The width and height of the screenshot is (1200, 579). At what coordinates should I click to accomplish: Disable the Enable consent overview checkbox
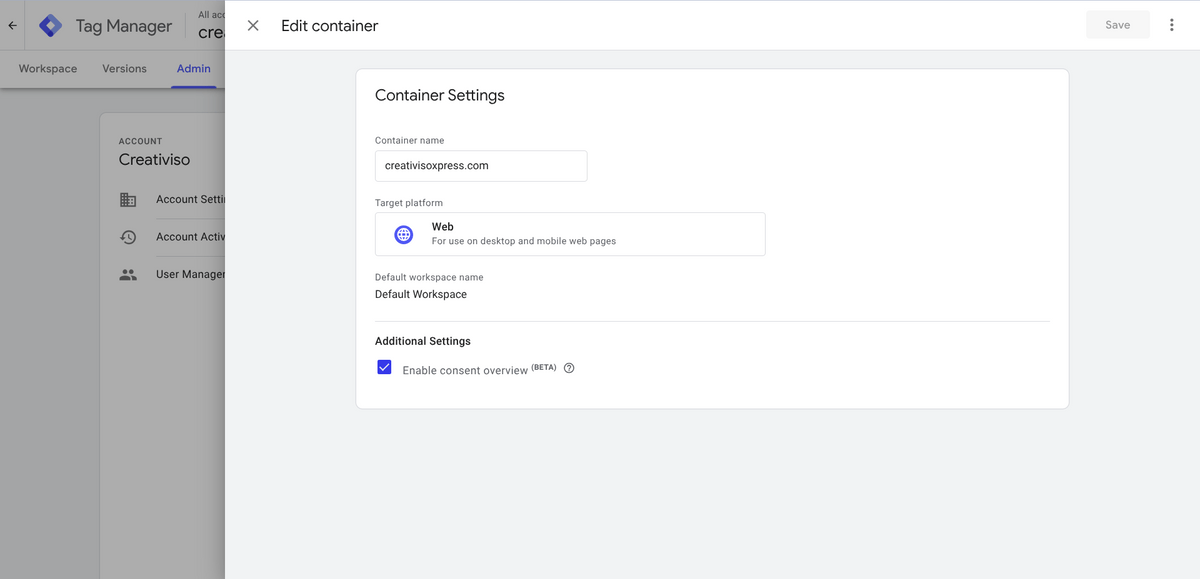[384, 367]
